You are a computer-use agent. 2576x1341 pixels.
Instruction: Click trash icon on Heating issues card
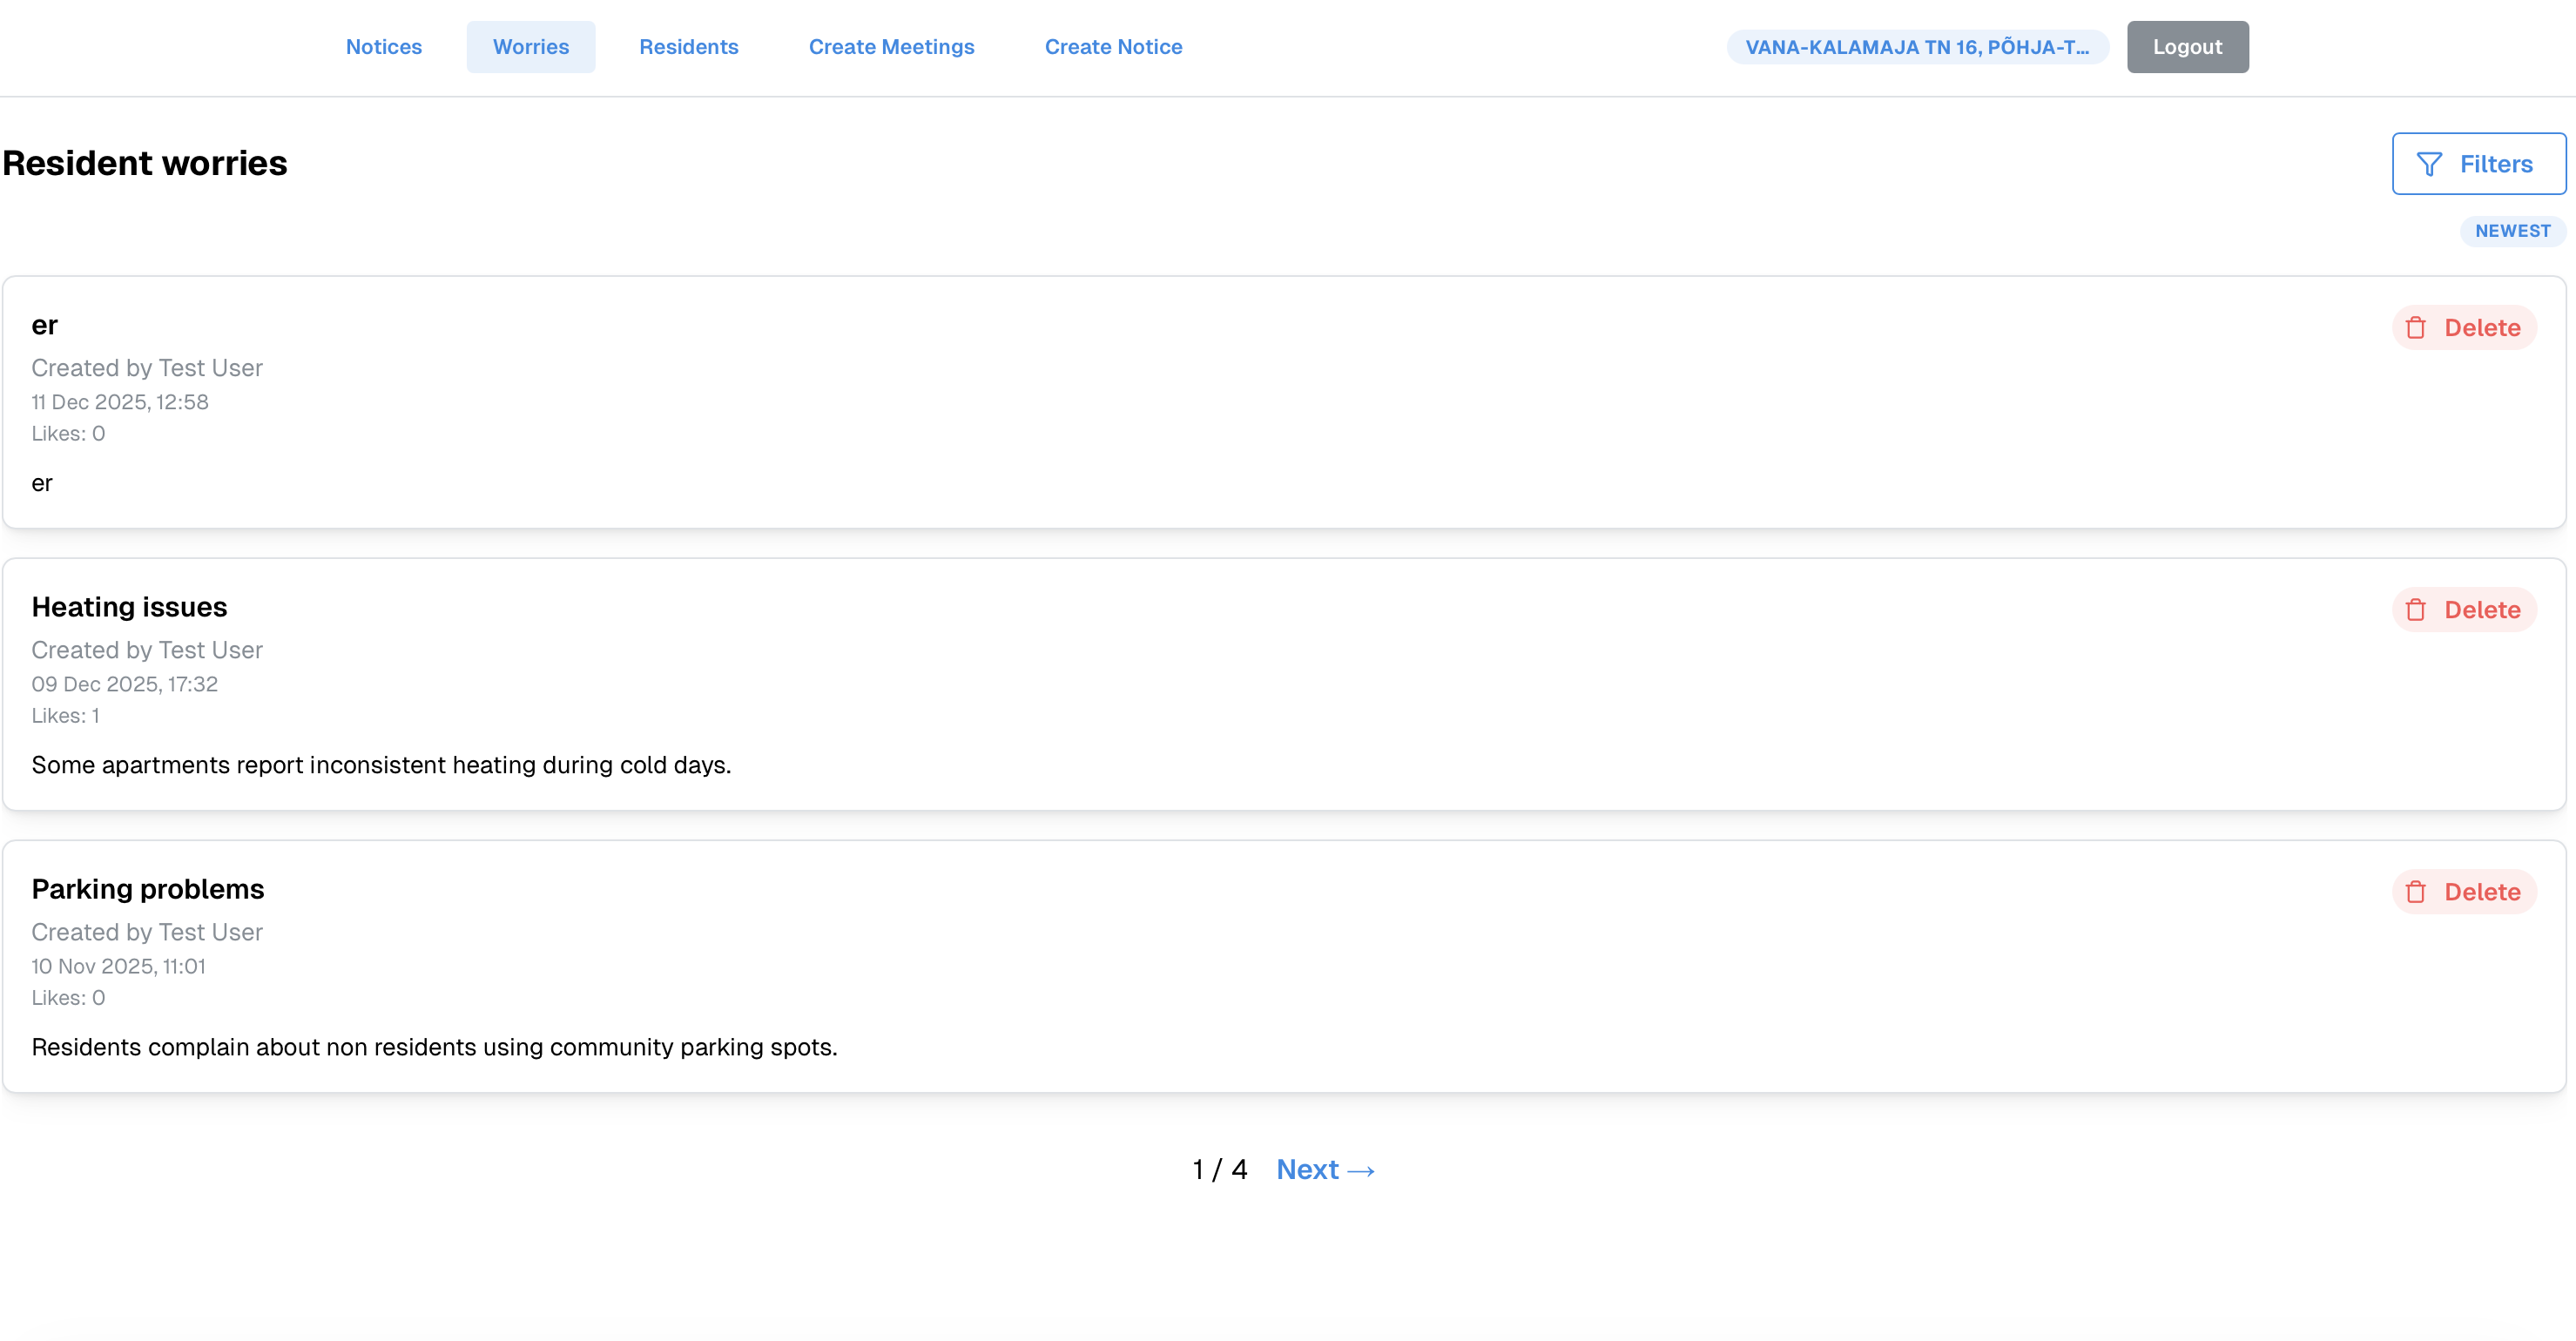pos(2416,610)
